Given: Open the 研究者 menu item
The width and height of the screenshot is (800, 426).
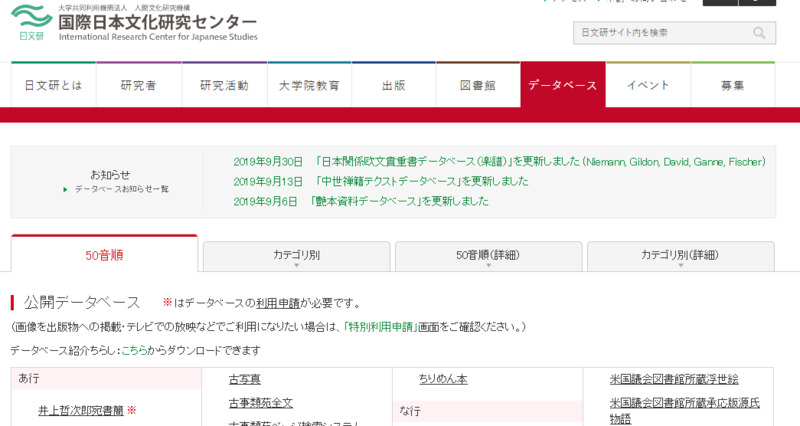Looking at the screenshot, I should [138, 86].
